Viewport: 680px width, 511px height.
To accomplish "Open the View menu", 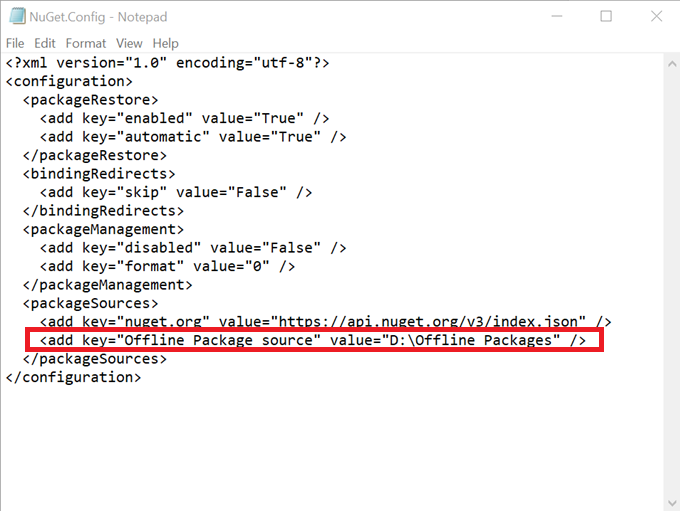I will tap(129, 43).
